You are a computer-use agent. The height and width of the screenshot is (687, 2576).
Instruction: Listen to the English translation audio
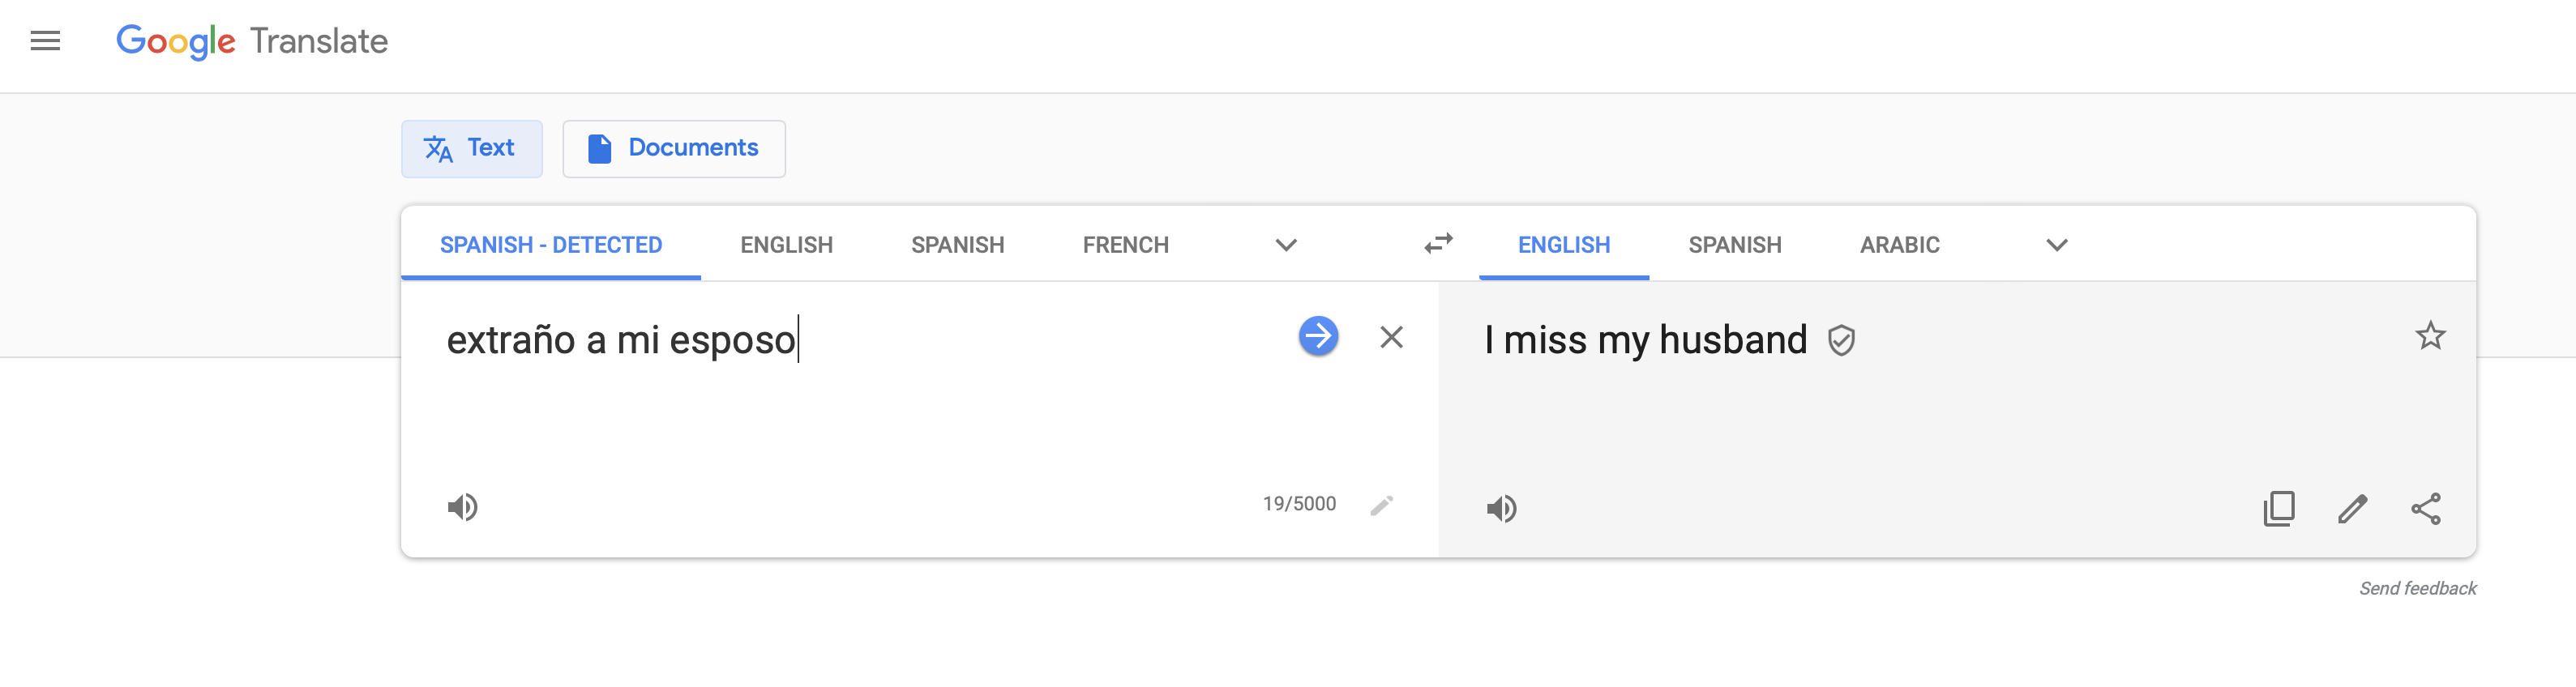(x=1501, y=509)
